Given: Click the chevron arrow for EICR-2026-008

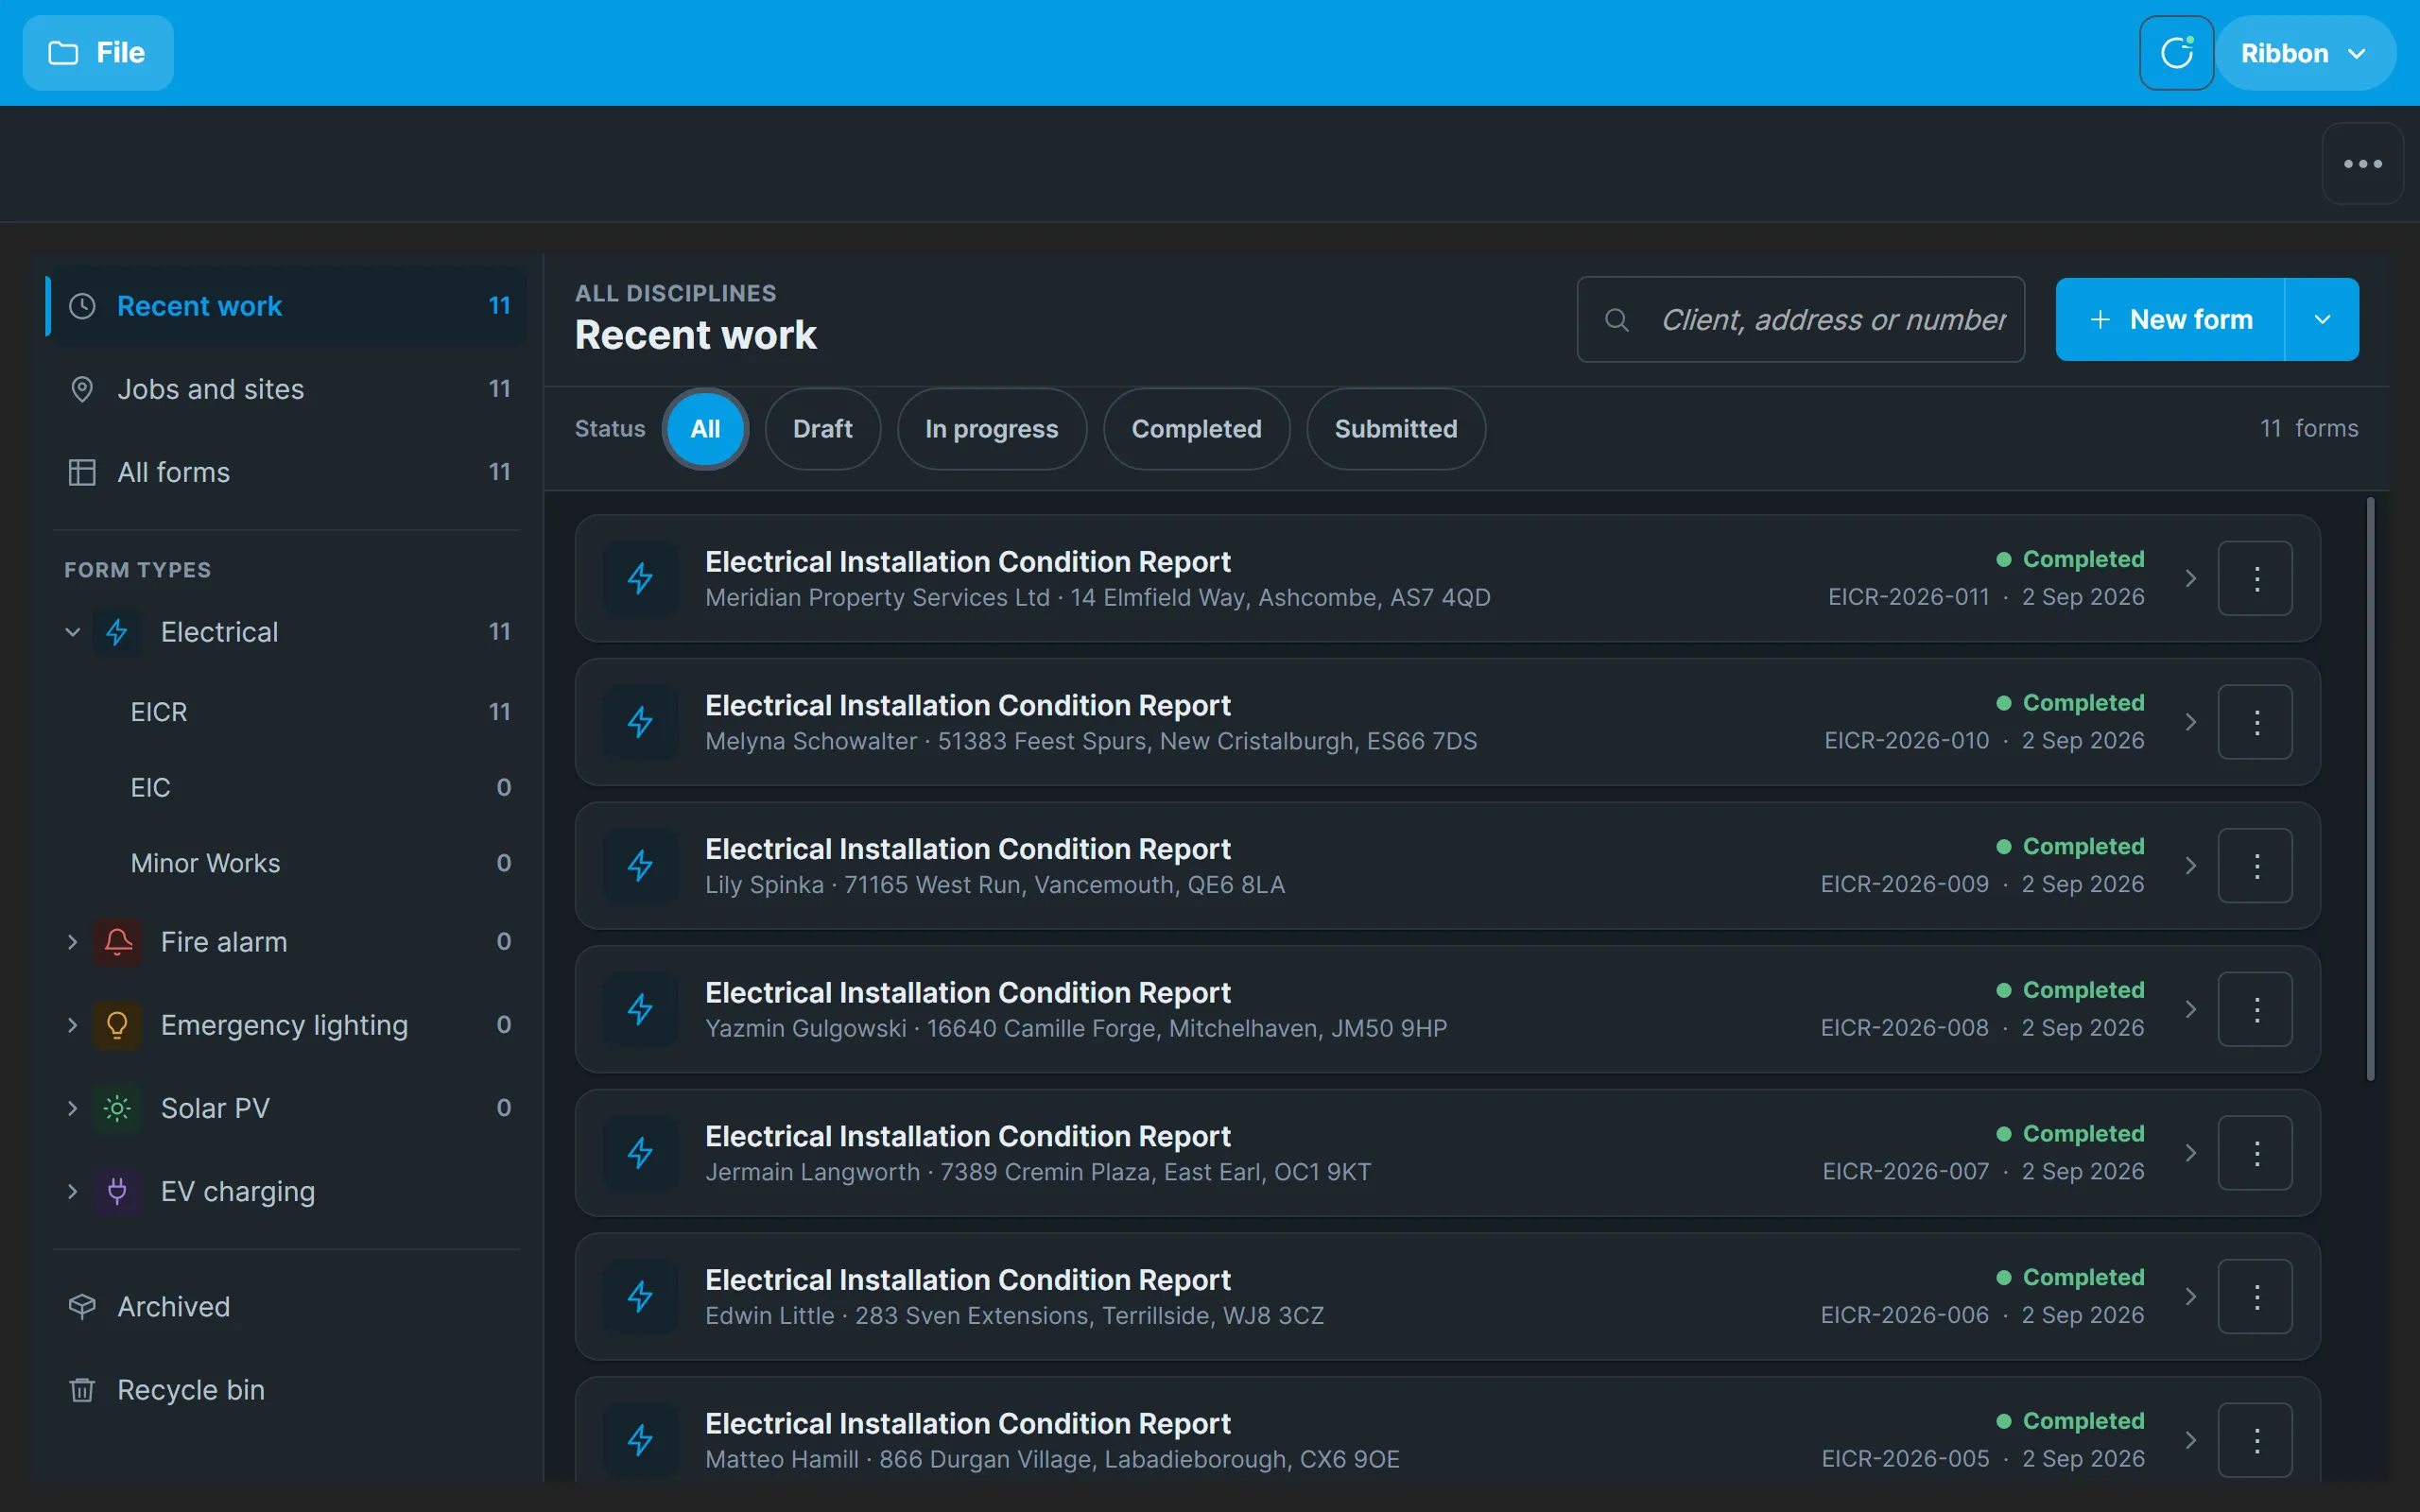Looking at the screenshot, I should click(x=2190, y=1009).
